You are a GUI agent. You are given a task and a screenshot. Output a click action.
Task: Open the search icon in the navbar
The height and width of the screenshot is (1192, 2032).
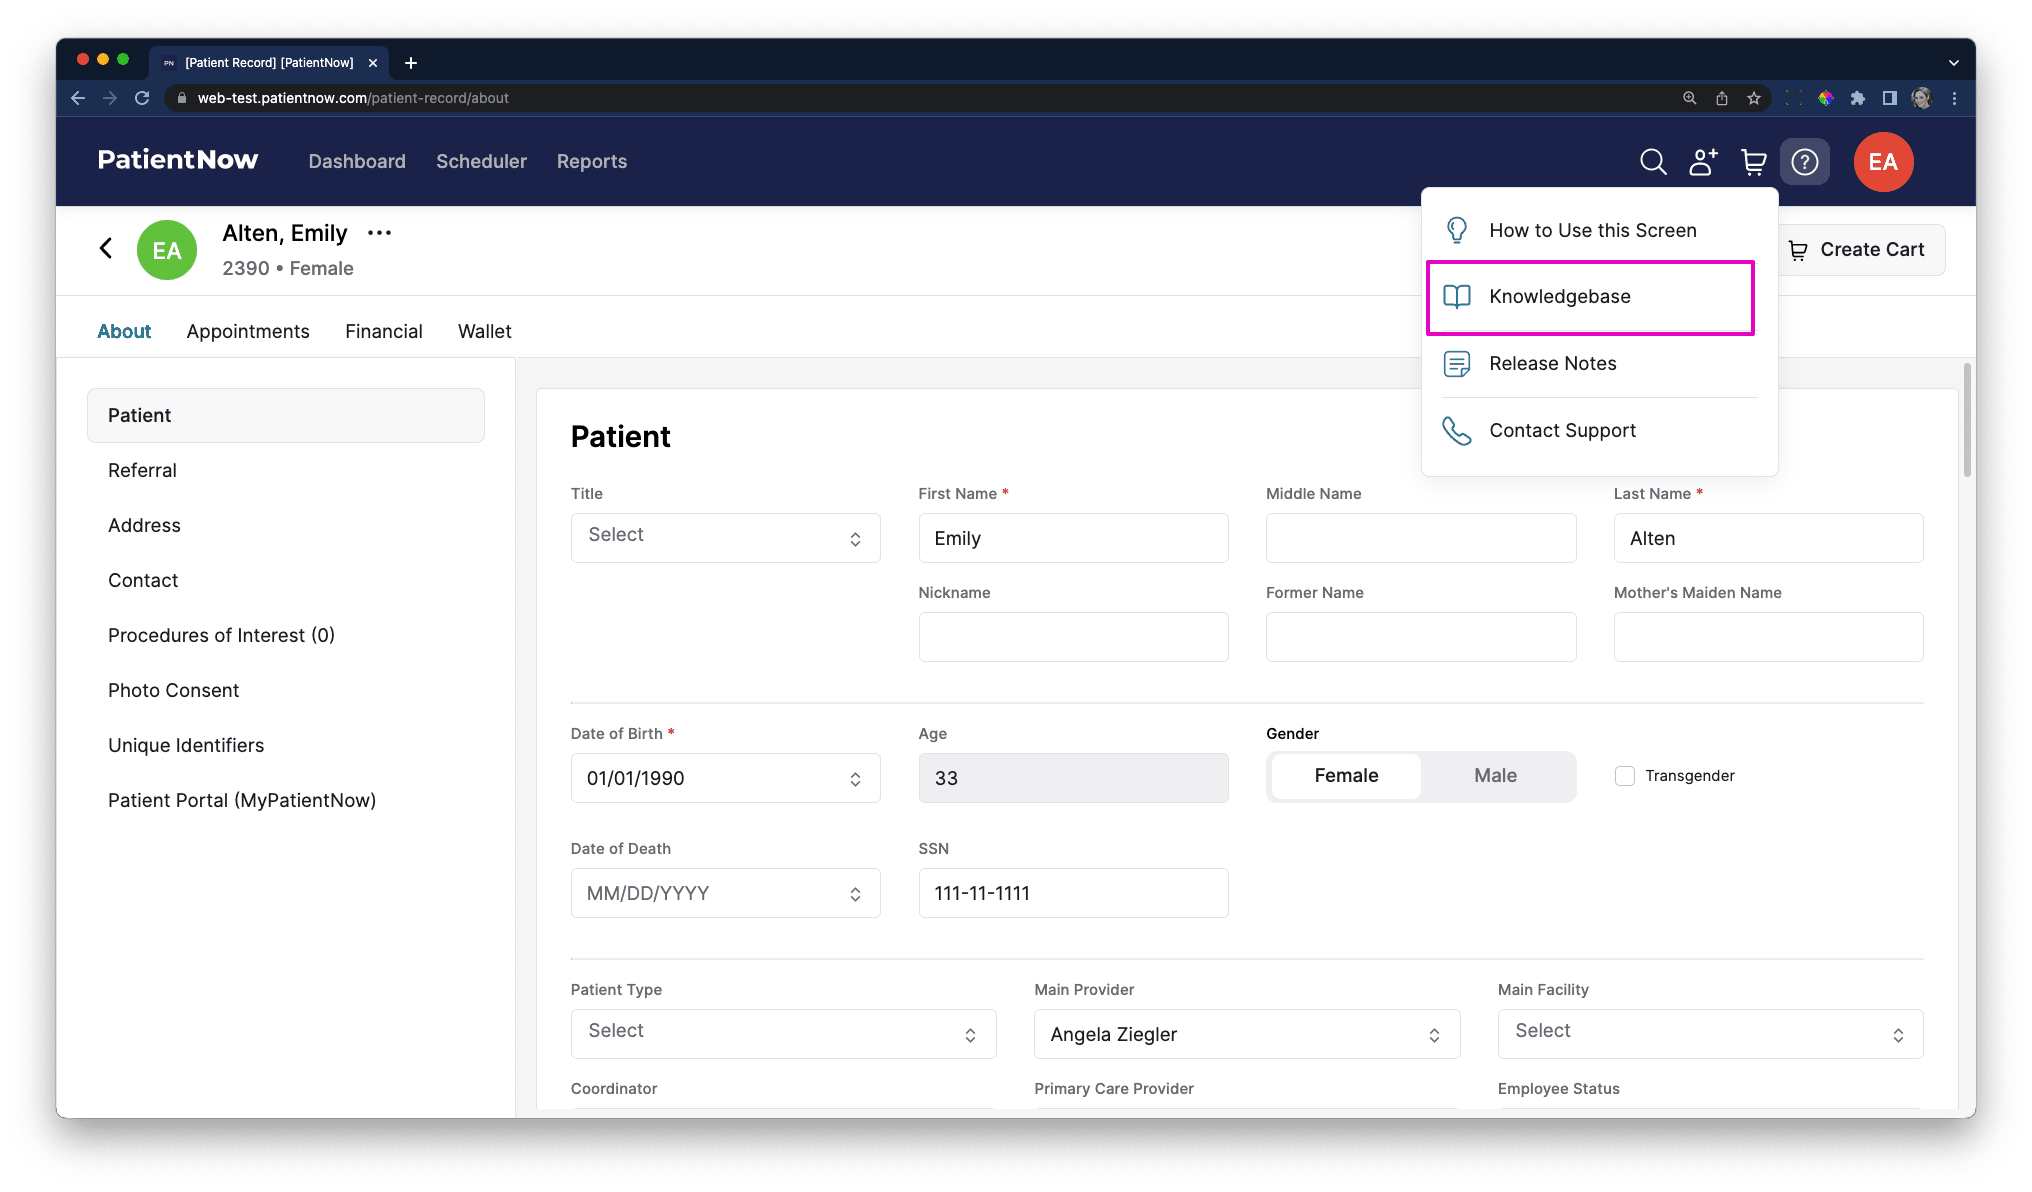(1653, 161)
